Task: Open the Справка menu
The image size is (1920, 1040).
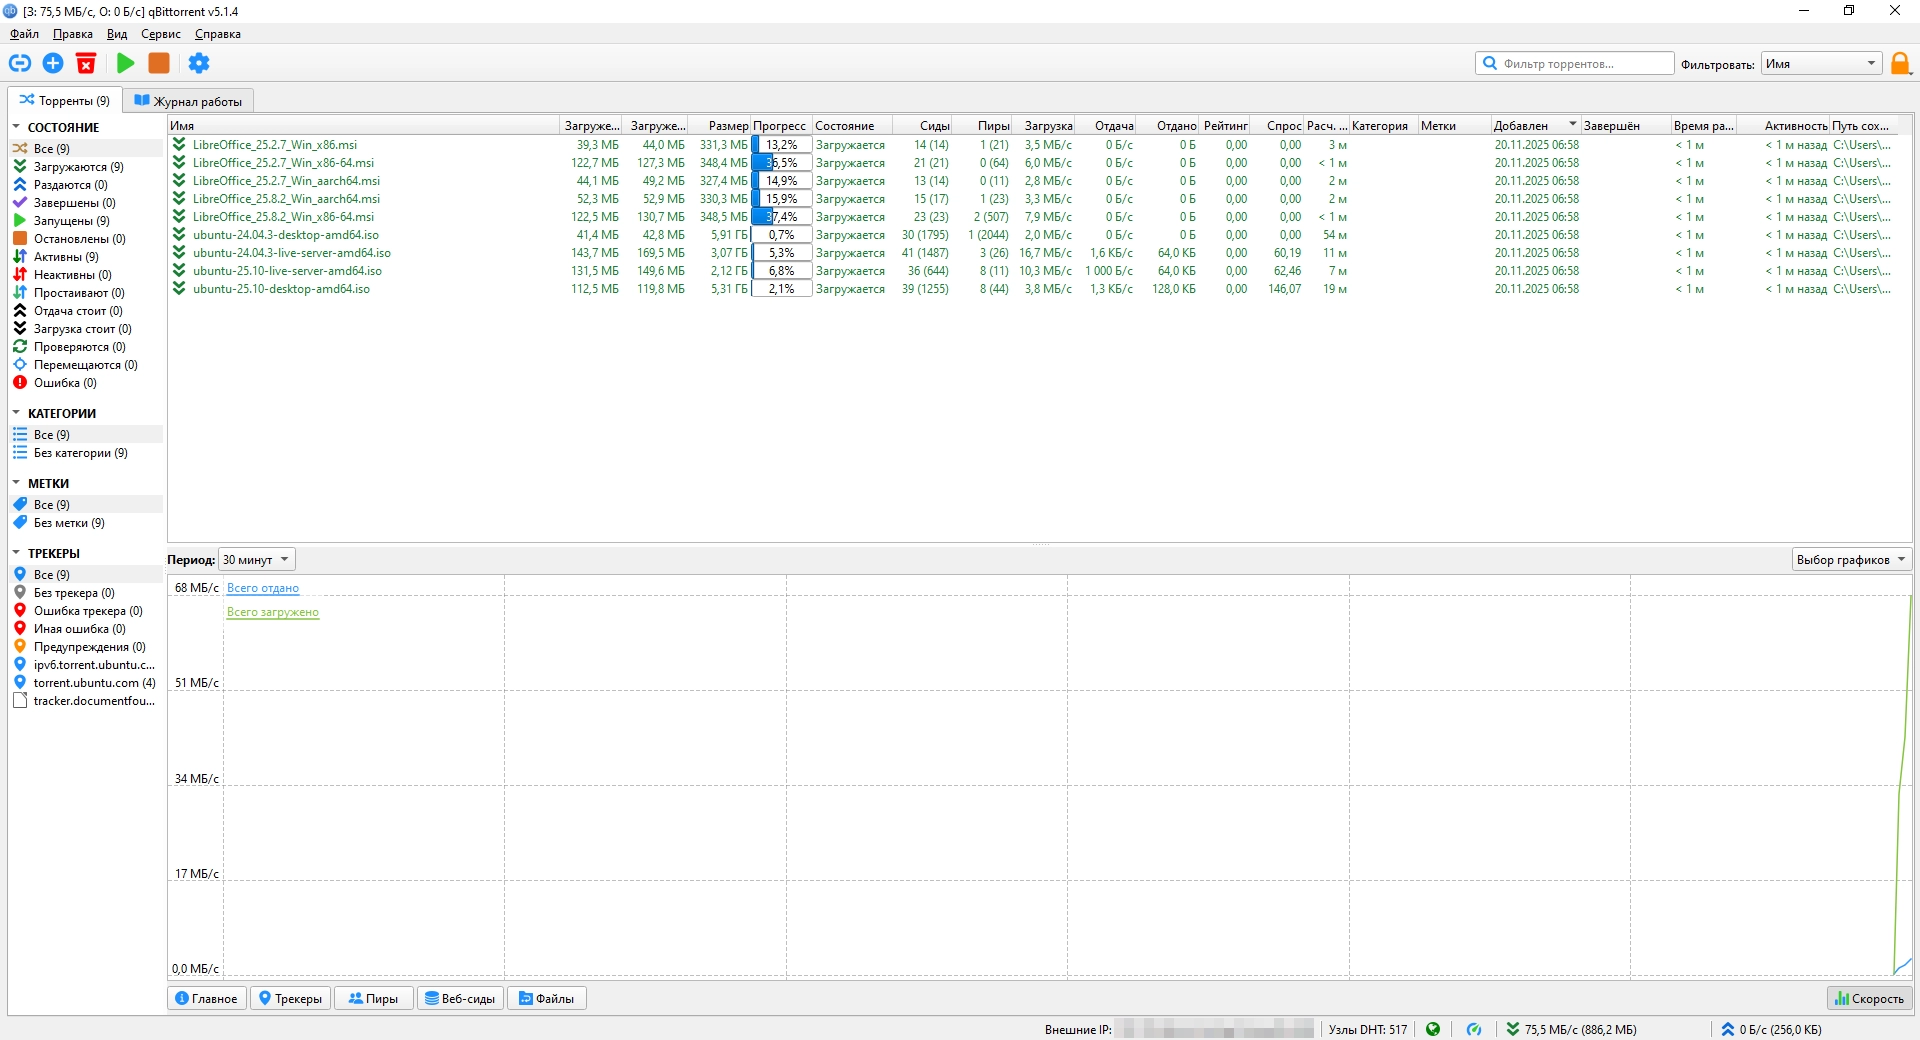Action: (x=218, y=34)
